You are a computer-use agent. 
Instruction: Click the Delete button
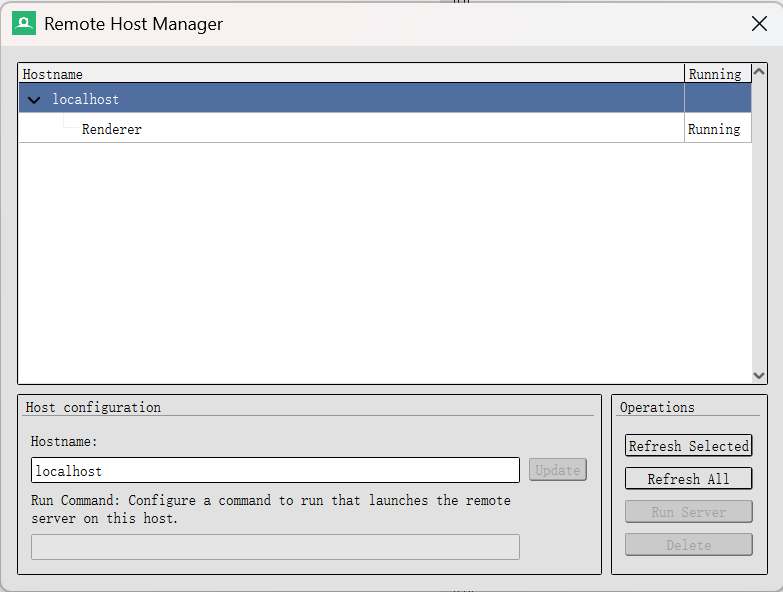click(688, 545)
